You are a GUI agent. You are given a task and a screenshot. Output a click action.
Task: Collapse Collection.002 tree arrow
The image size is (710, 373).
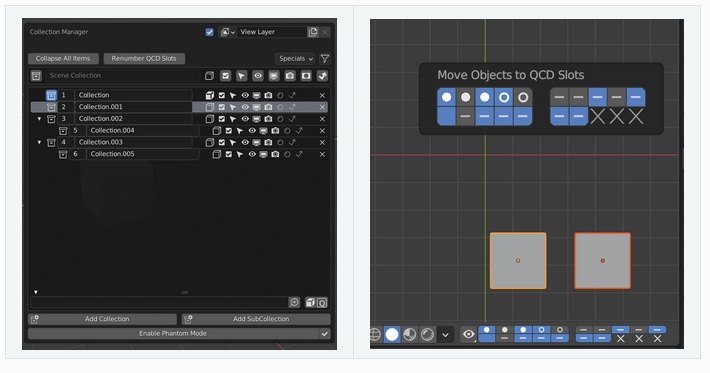[39, 119]
